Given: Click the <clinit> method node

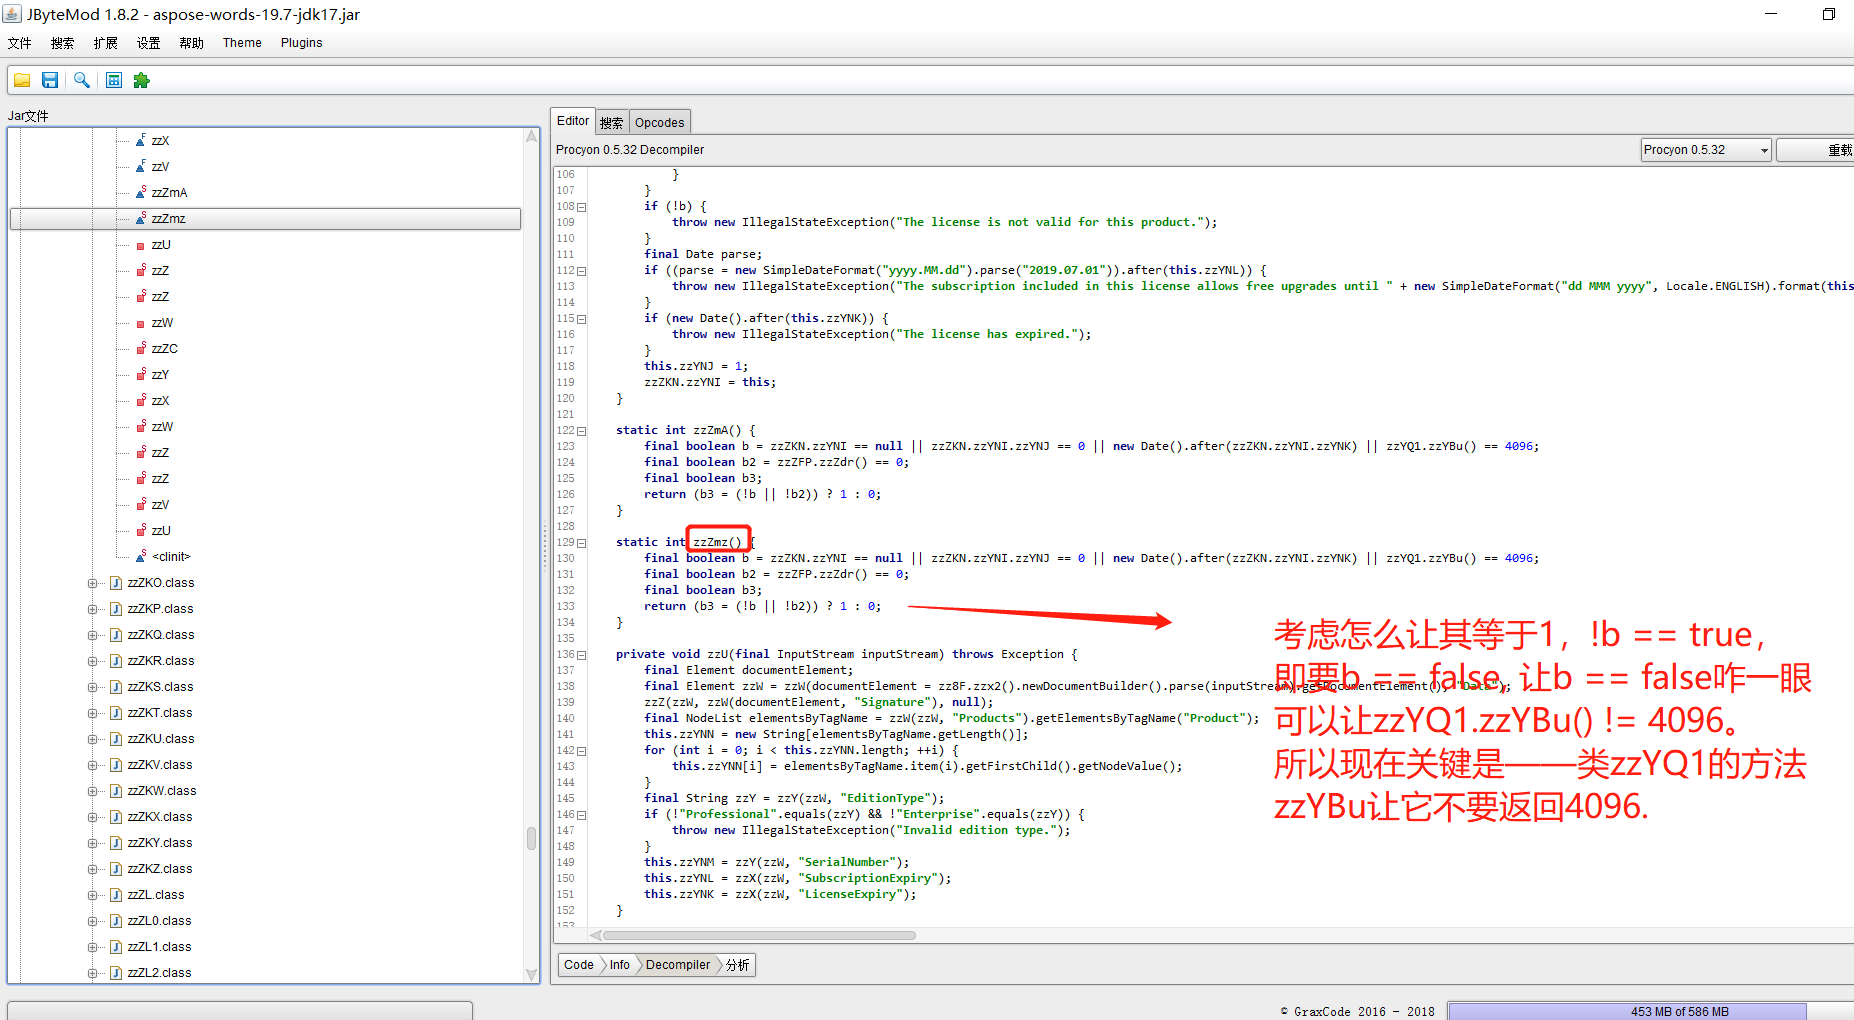Looking at the screenshot, I should click(171, 557).
